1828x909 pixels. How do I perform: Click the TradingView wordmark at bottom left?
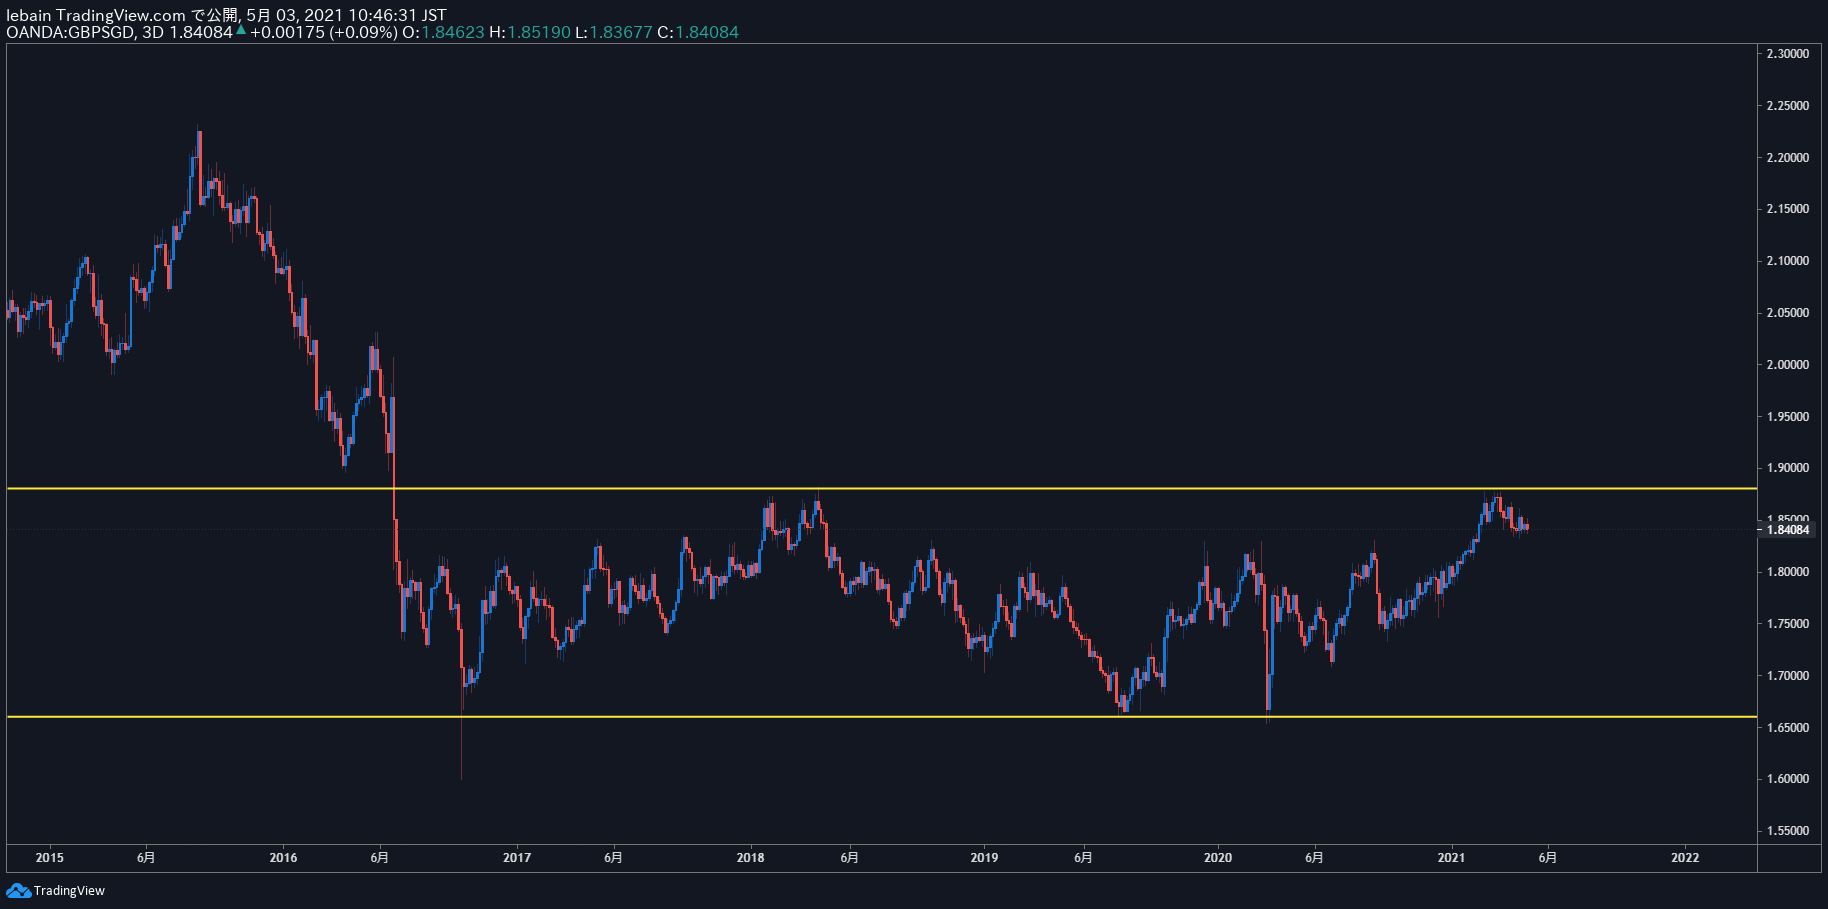click(x=69, y=891)
